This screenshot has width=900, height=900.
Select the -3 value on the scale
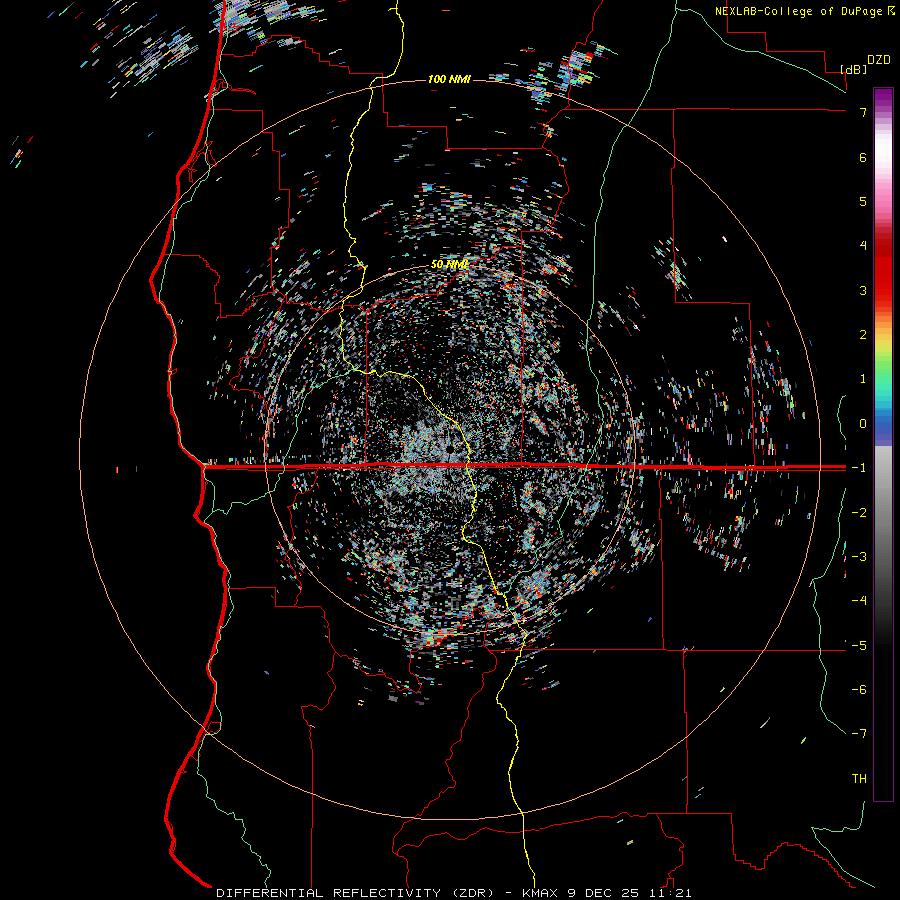(x=859, y=556)
